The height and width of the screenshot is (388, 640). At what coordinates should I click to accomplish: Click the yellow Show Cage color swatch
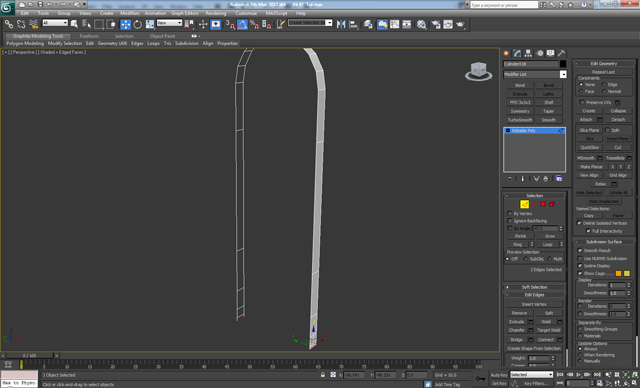(627, 273)
